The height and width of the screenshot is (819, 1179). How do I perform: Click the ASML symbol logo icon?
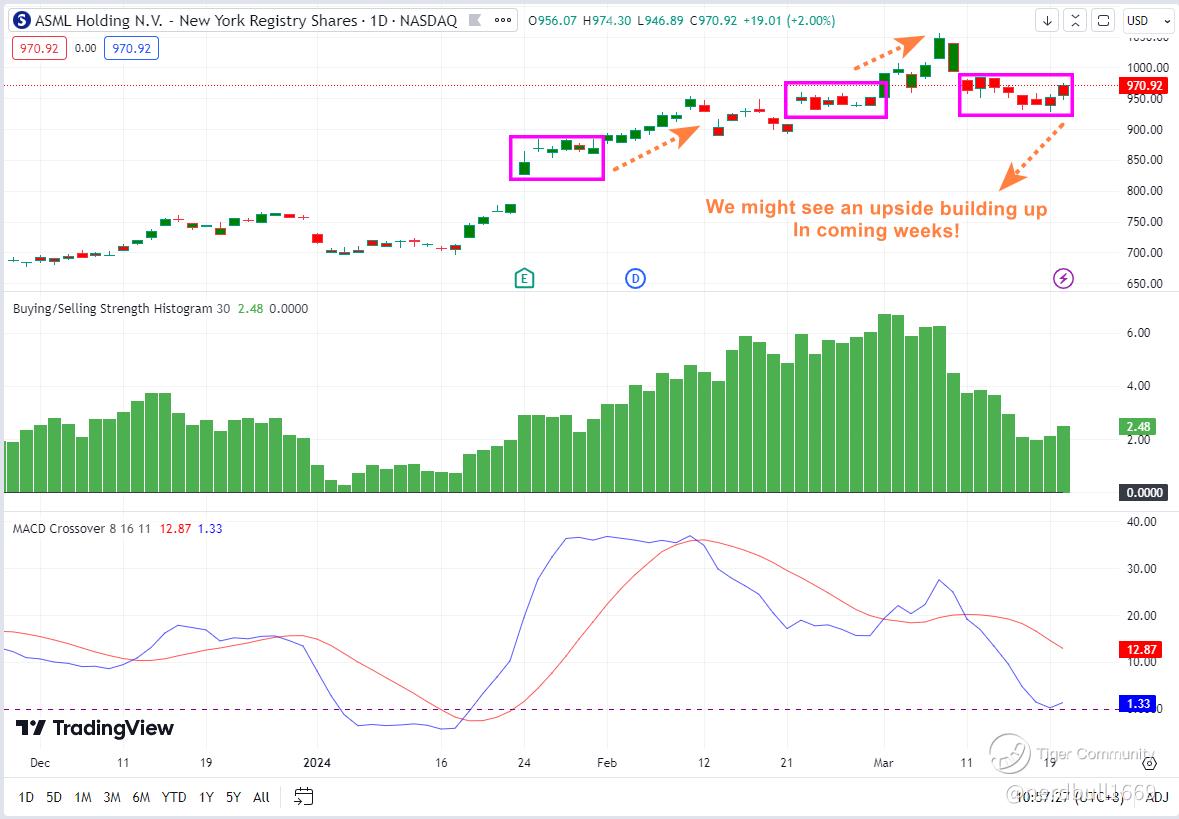click(22, 20)
